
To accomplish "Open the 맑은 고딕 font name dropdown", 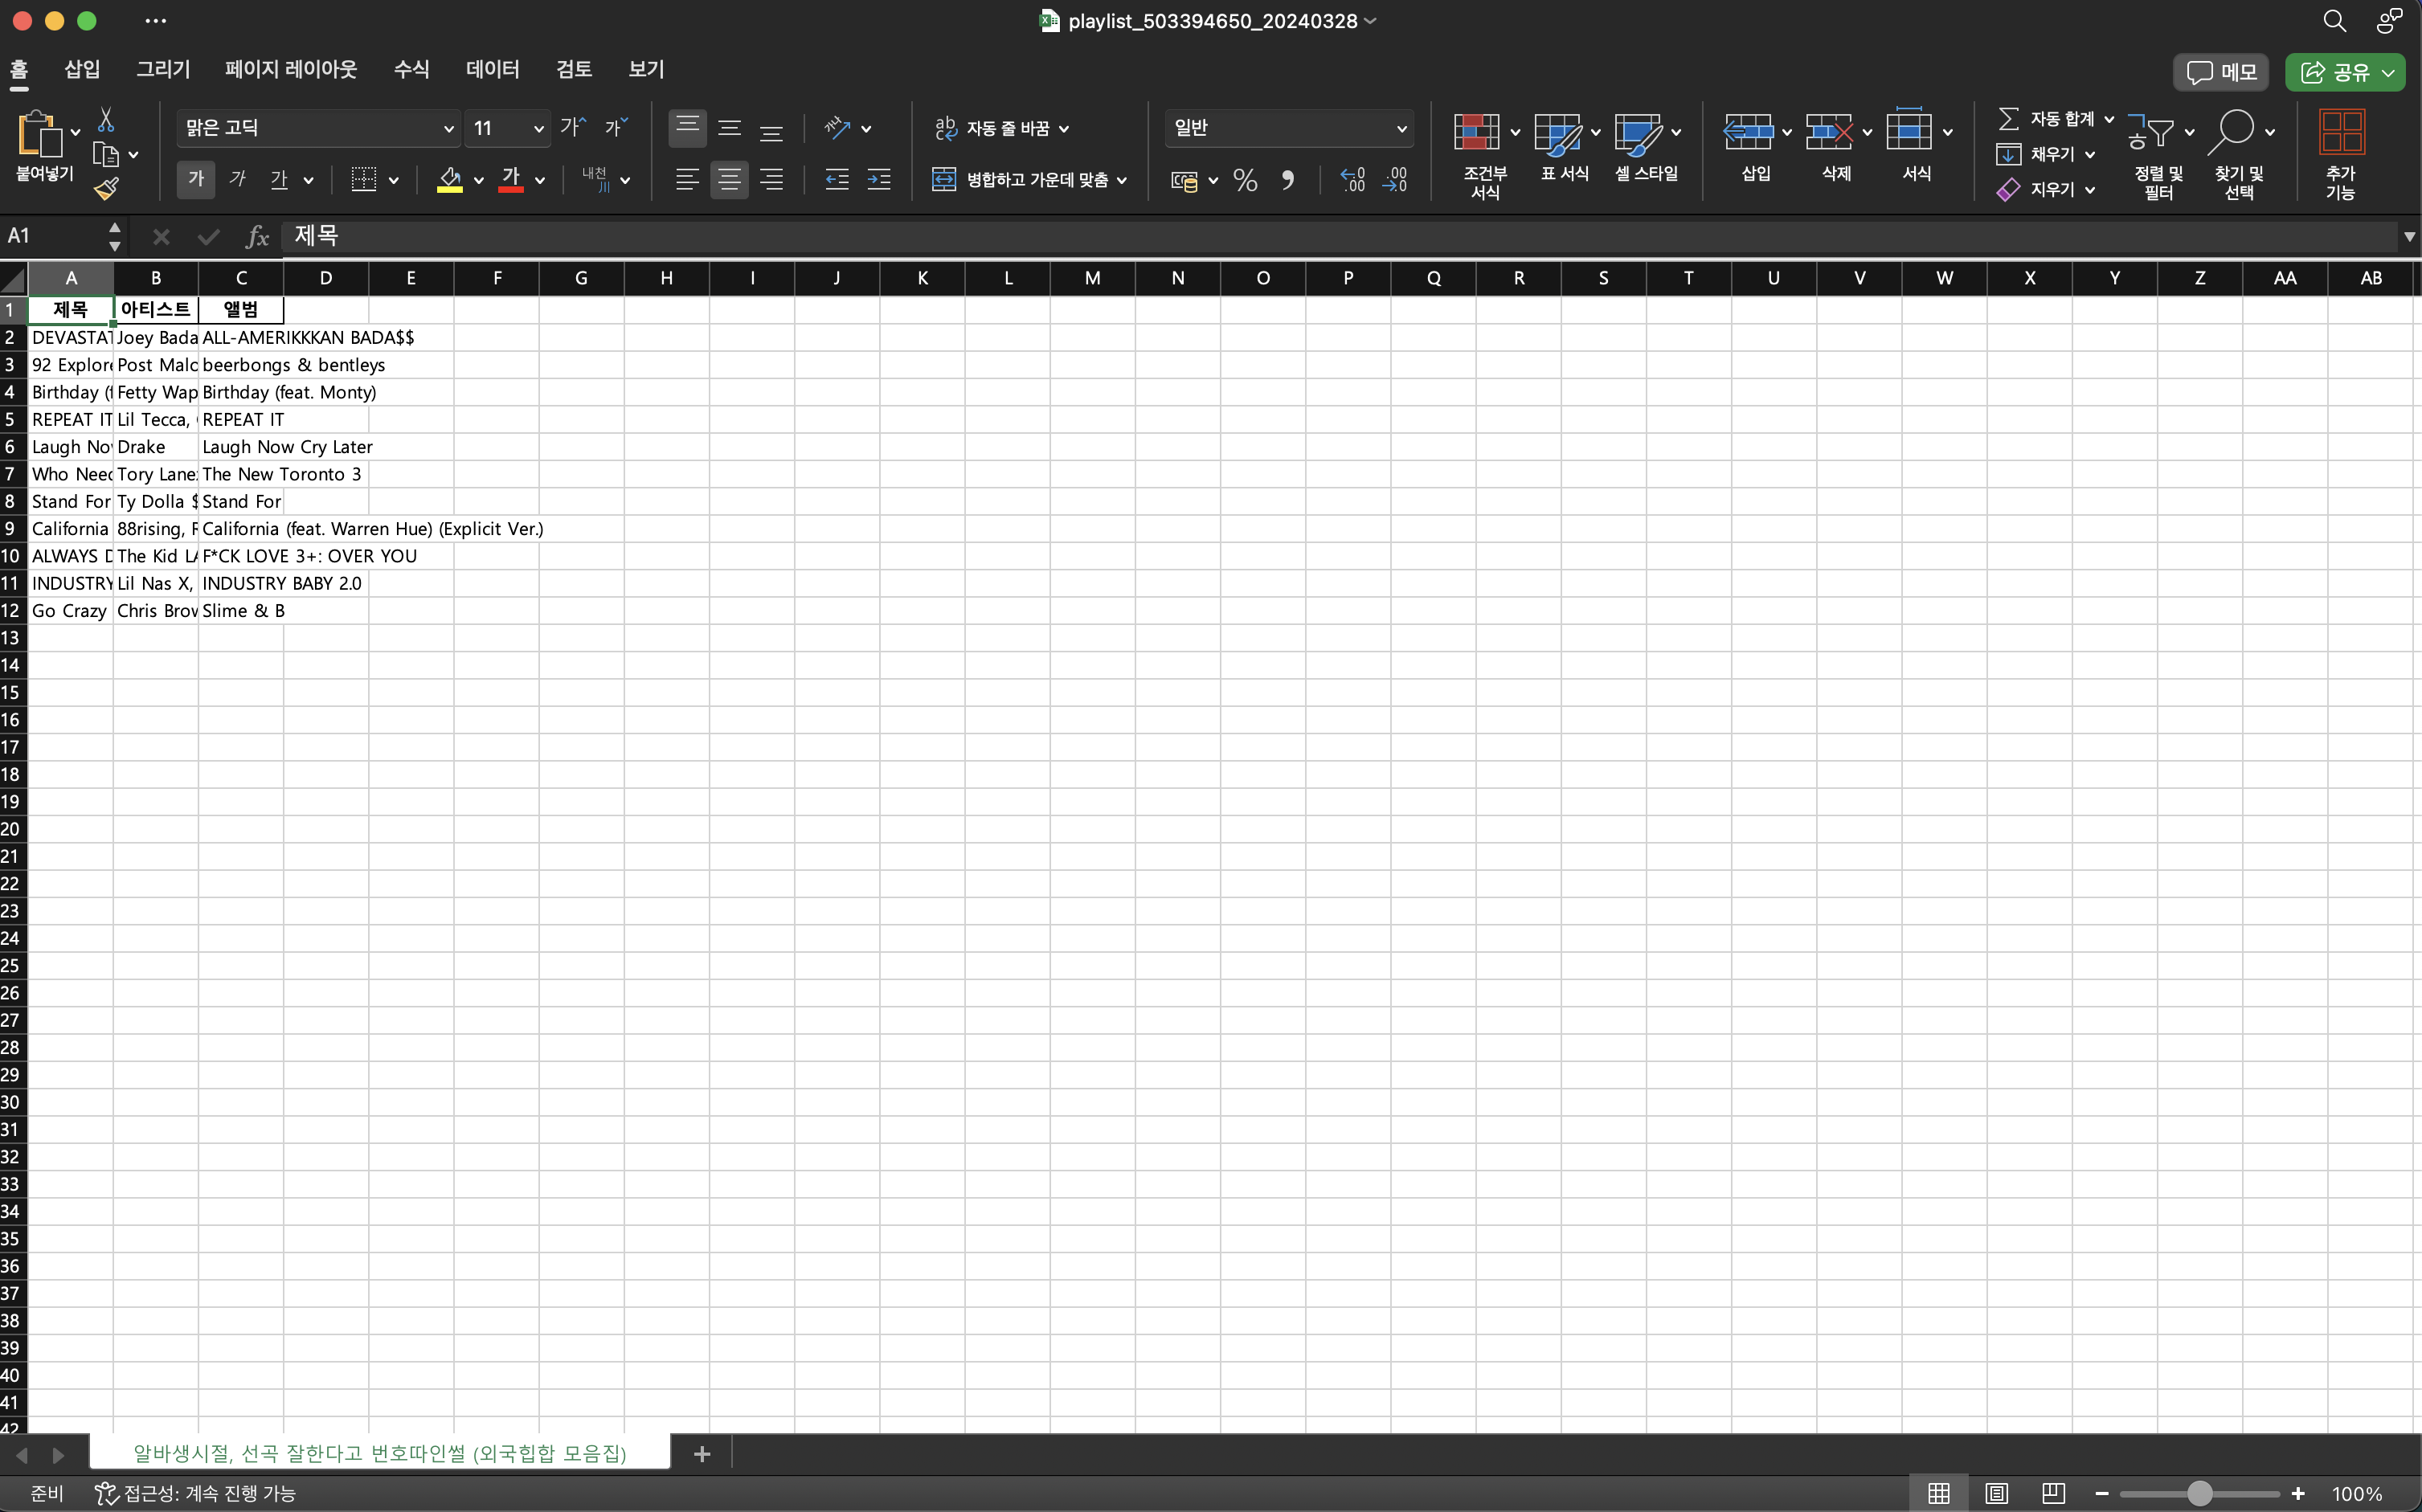I will point(448,128).
